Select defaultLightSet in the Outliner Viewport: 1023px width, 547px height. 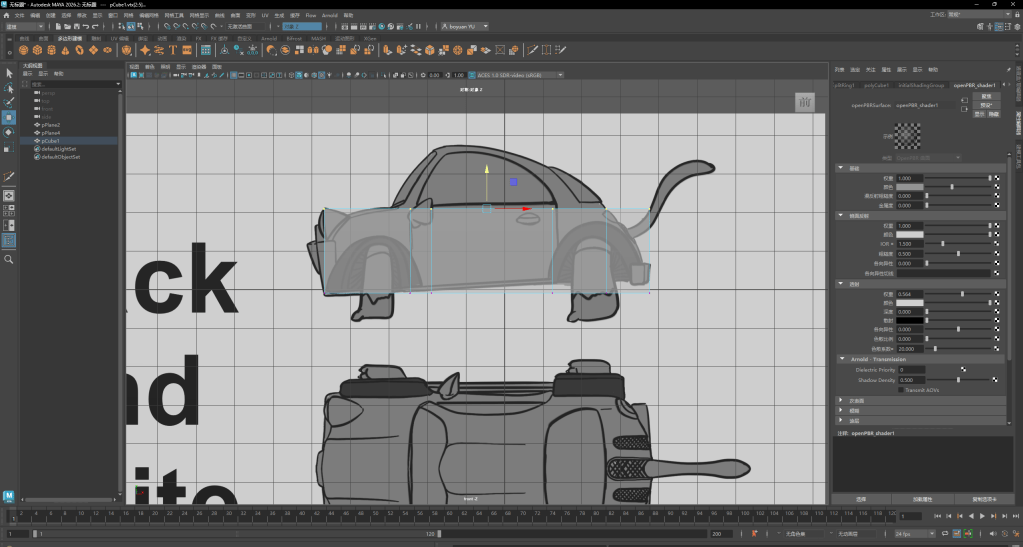point(60,149)
